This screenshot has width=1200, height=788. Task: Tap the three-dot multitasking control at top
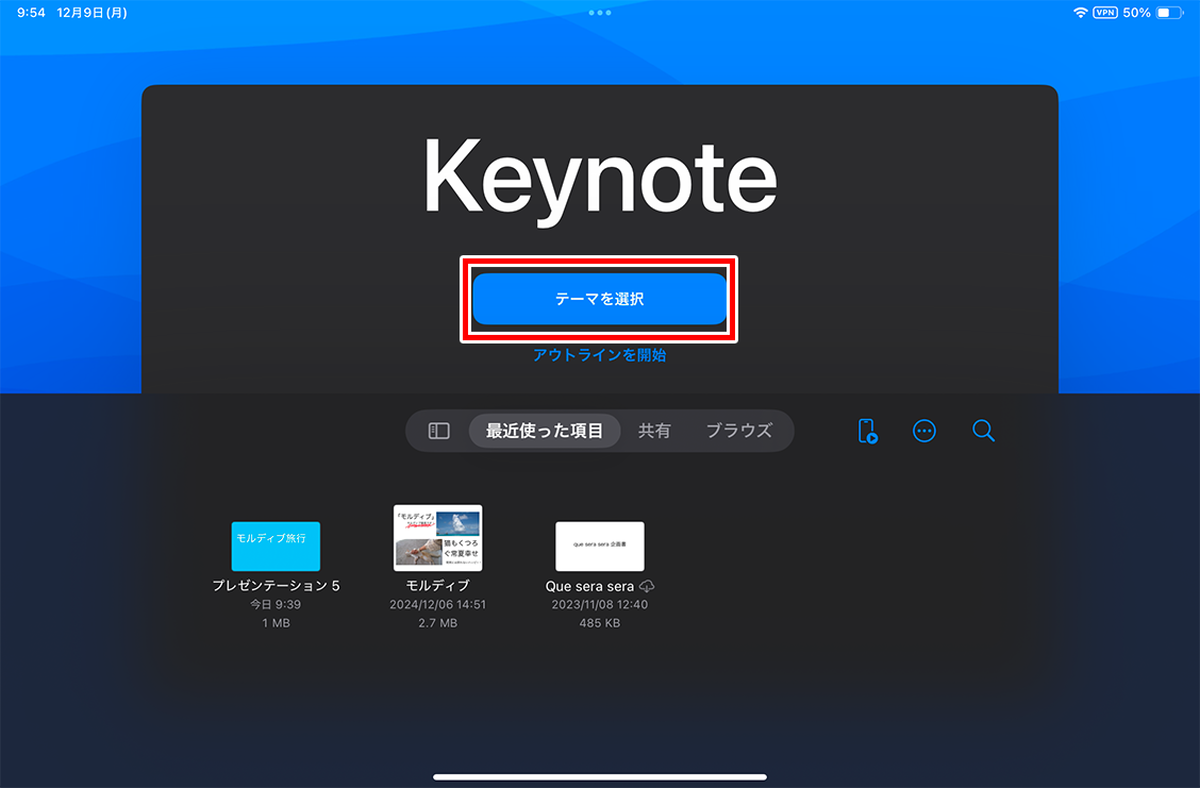click(600, 13)
